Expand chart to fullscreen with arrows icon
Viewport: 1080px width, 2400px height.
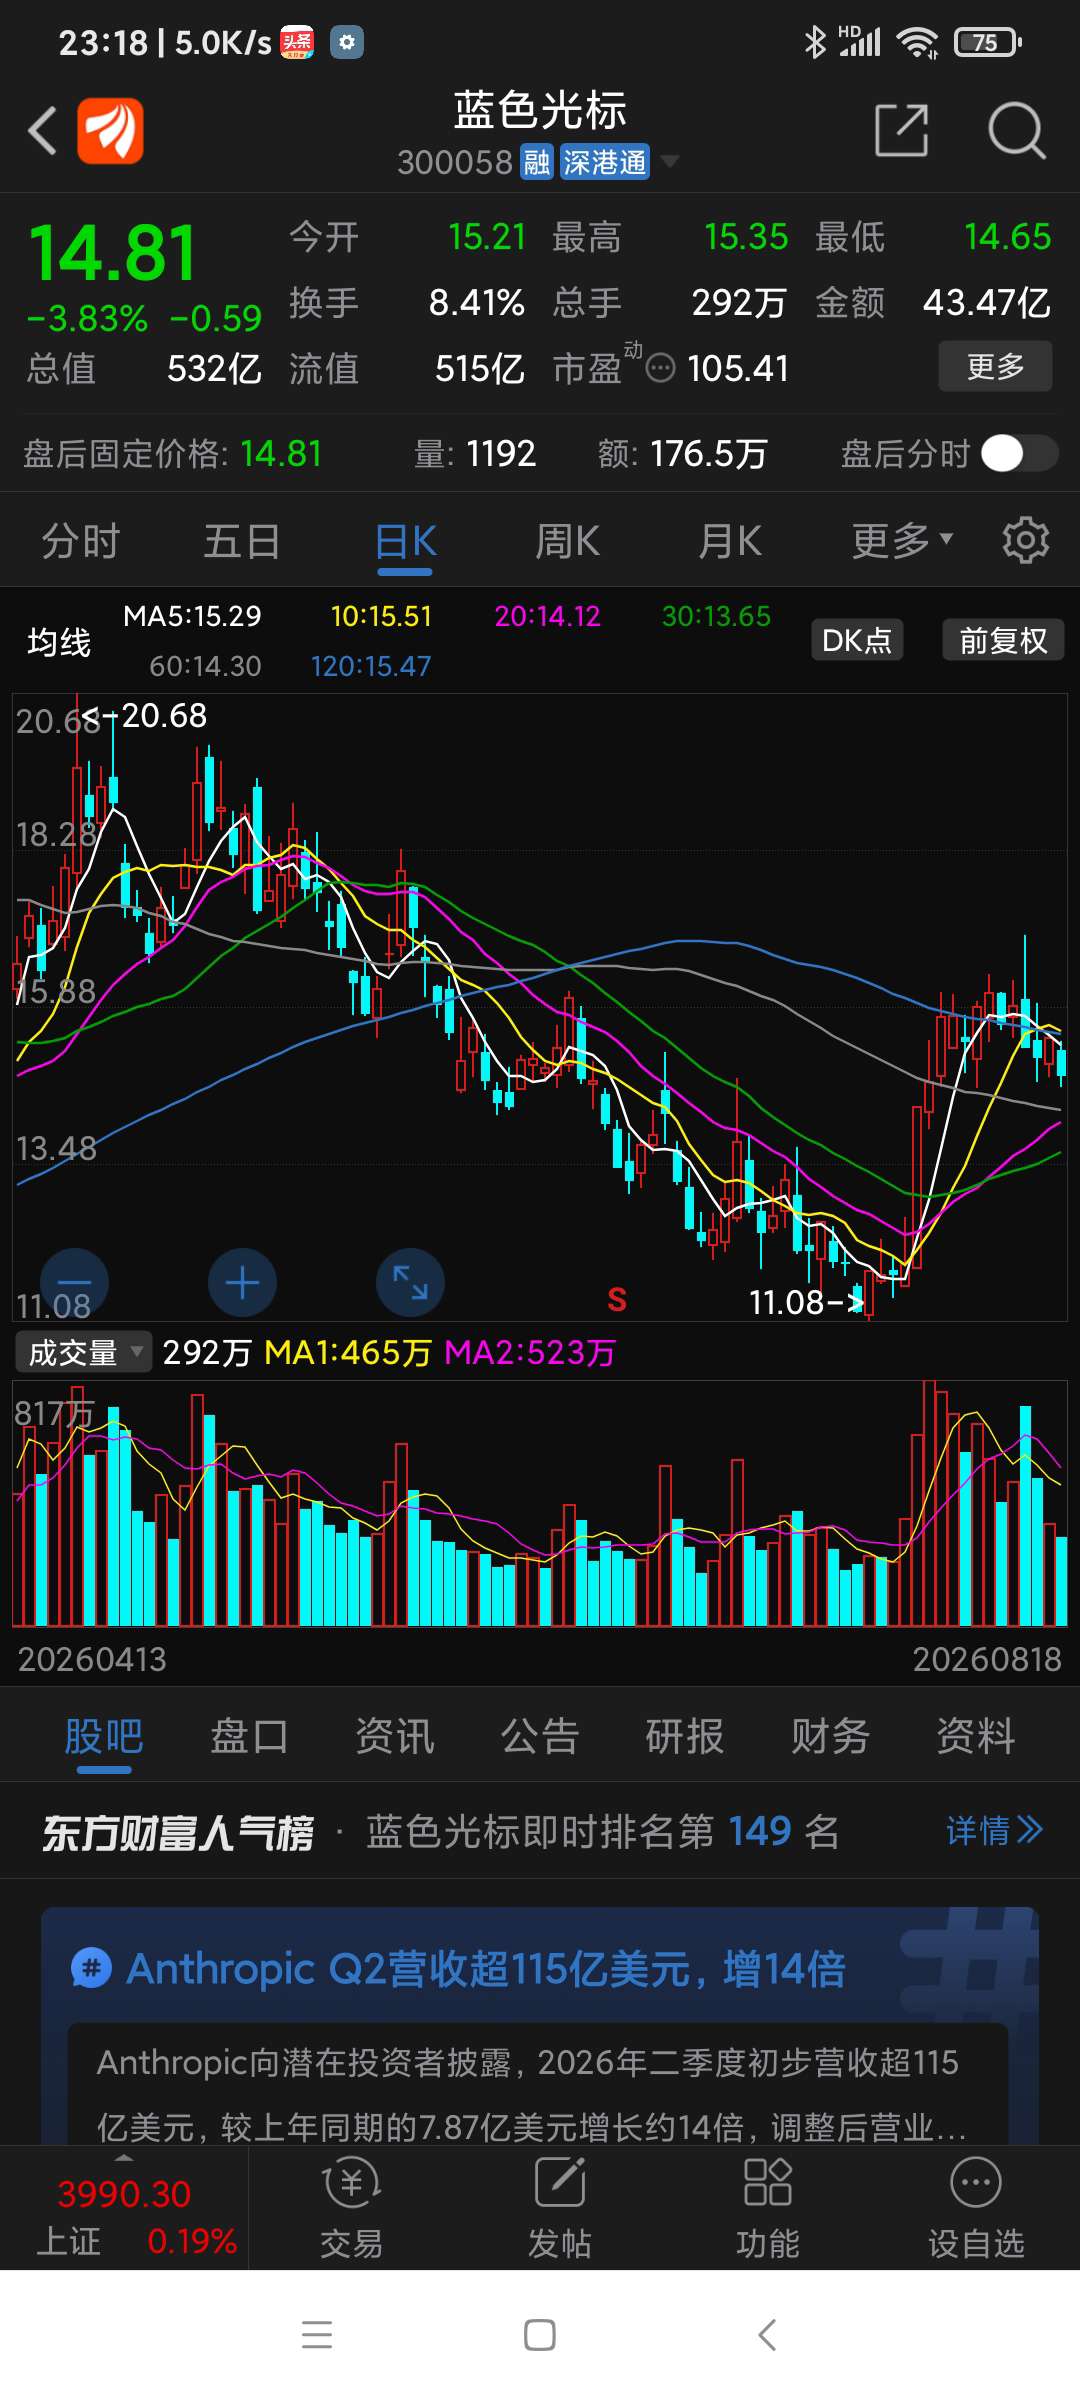(x=410, y=1283)
